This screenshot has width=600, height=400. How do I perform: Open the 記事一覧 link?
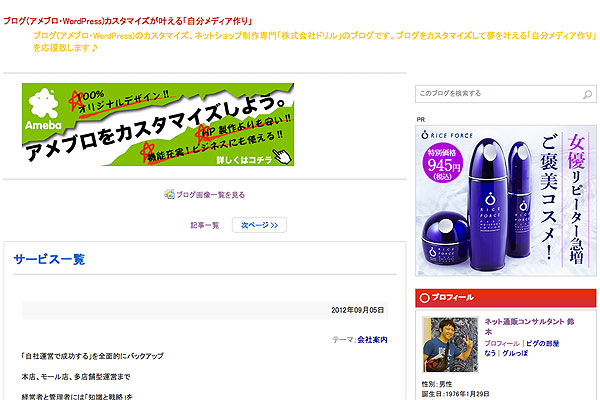tap(205, 225)
